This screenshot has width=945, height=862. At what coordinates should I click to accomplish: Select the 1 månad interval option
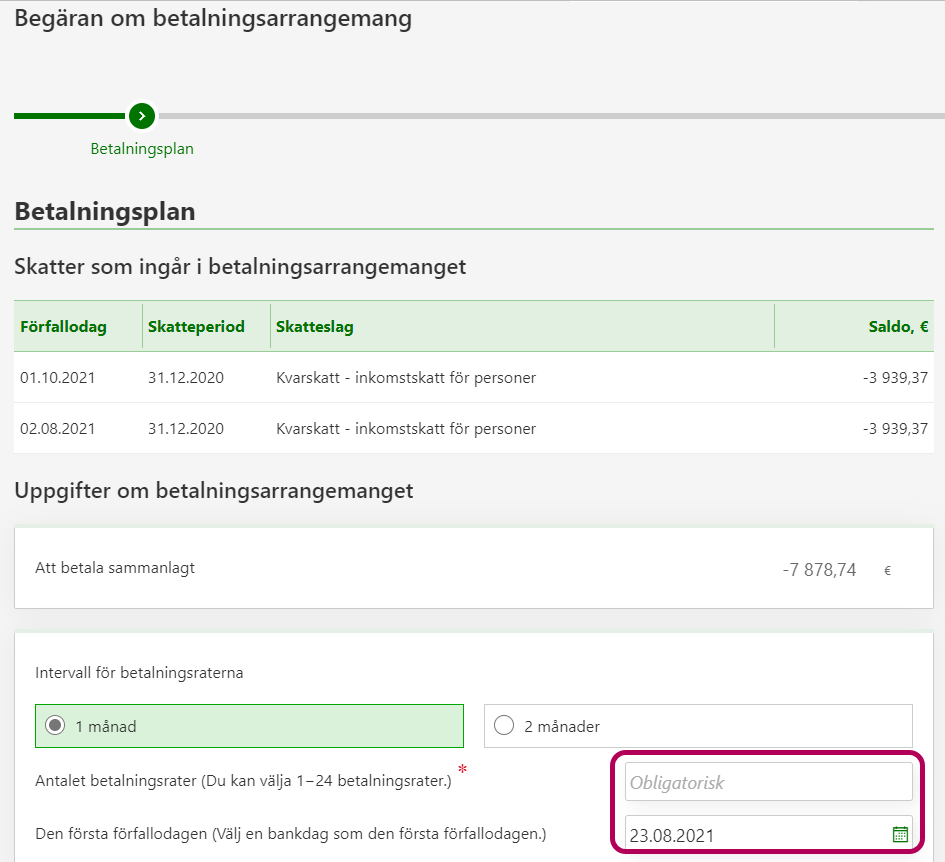click(x=249, y=726)
